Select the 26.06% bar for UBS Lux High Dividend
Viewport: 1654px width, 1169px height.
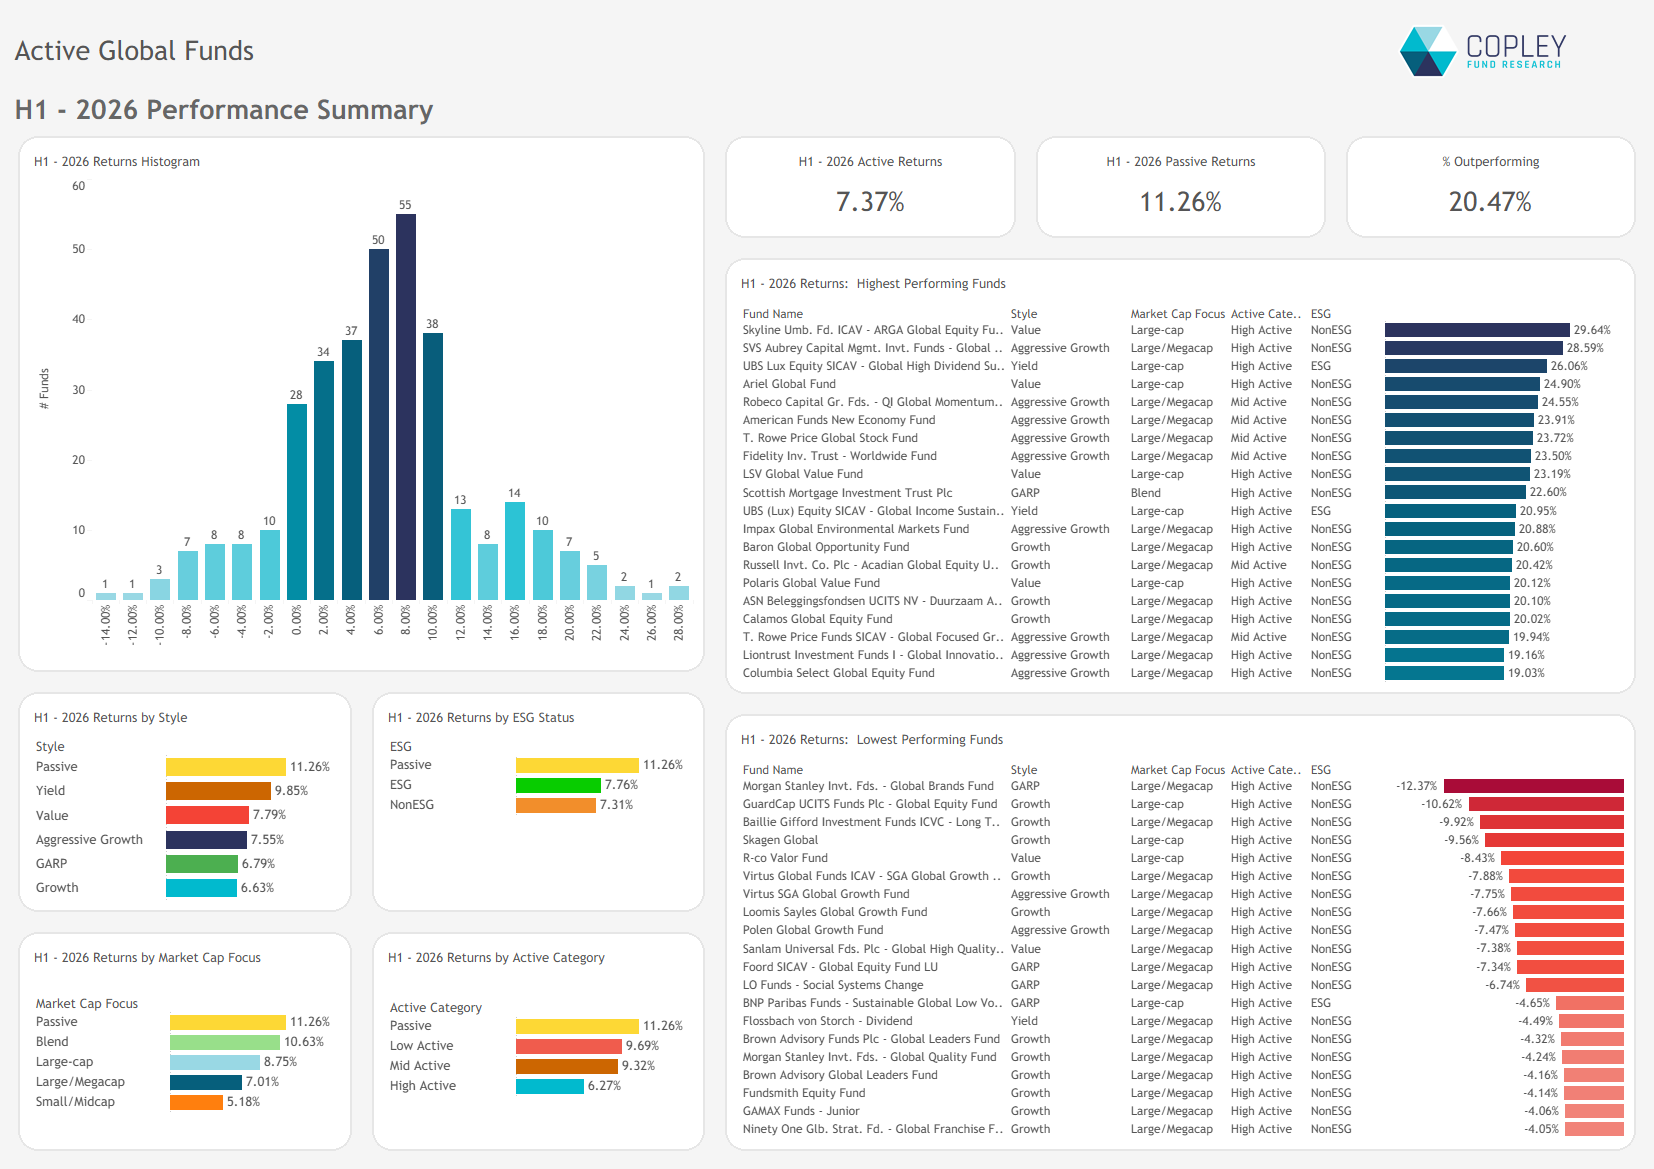click(1466, 366)
